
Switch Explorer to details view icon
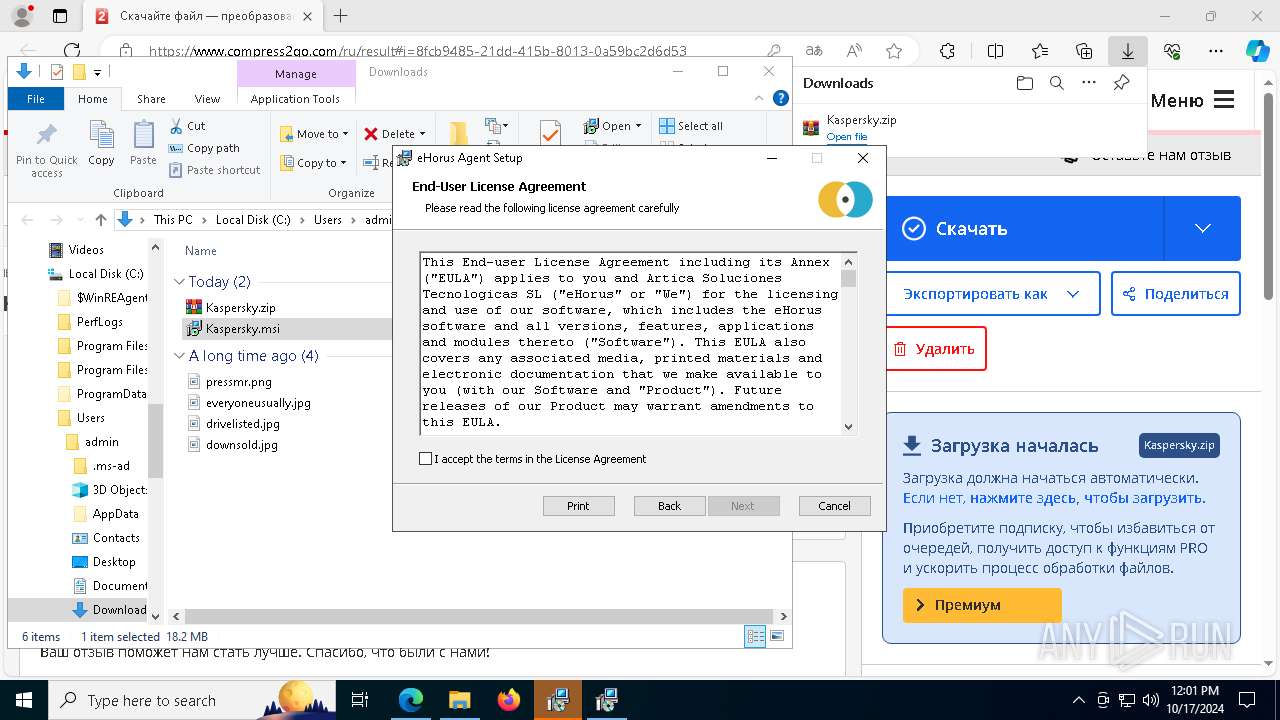[x=755, y=636]
